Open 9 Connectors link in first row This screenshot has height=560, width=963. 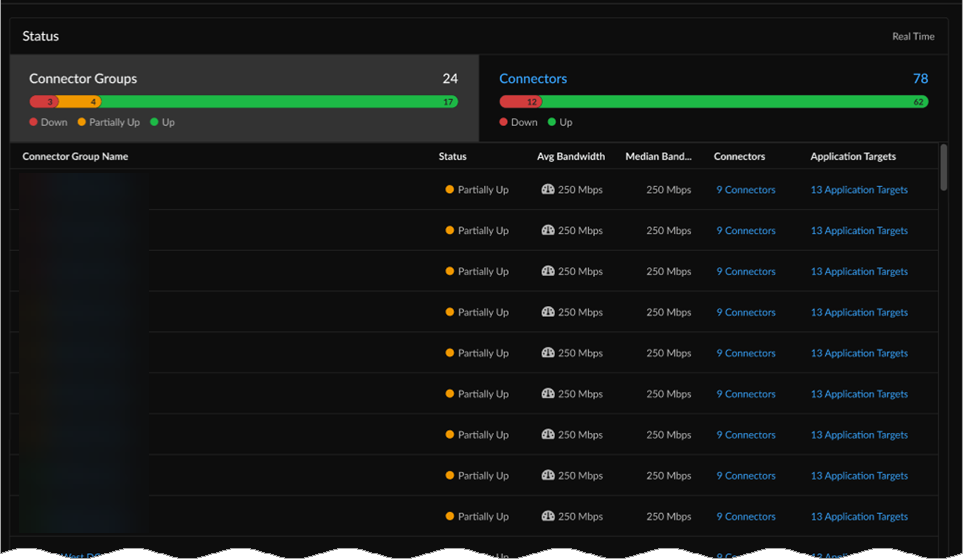(x=745, y=190)
